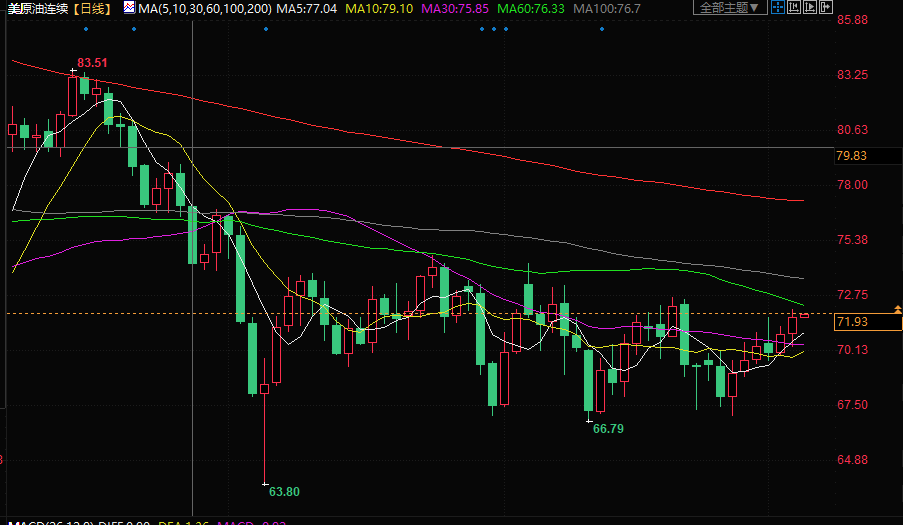This screenshot has height=525, width=903.
Task: Toggle the blue crosshair cursor icon
Action: (x=778, y=8)
